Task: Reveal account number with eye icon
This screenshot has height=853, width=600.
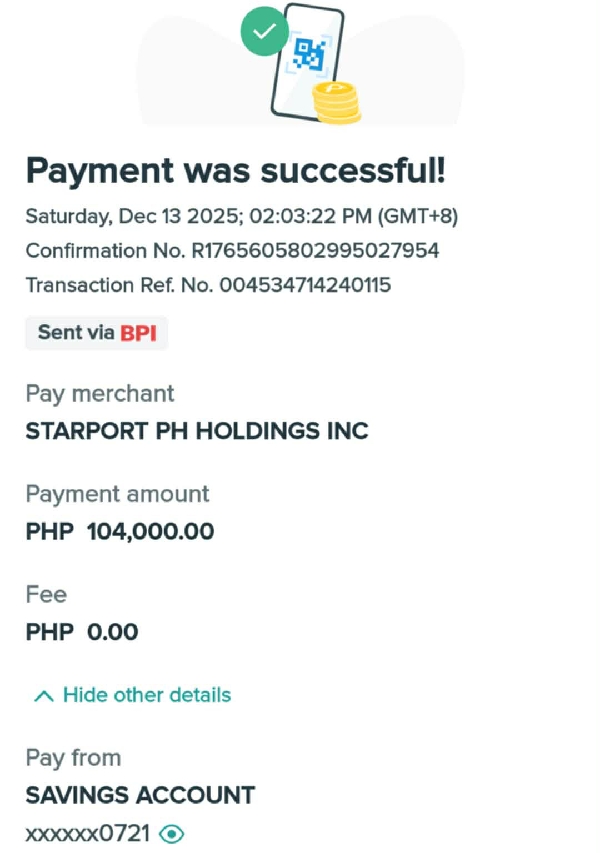Action: pyautogui.click(x=173, y=833)
